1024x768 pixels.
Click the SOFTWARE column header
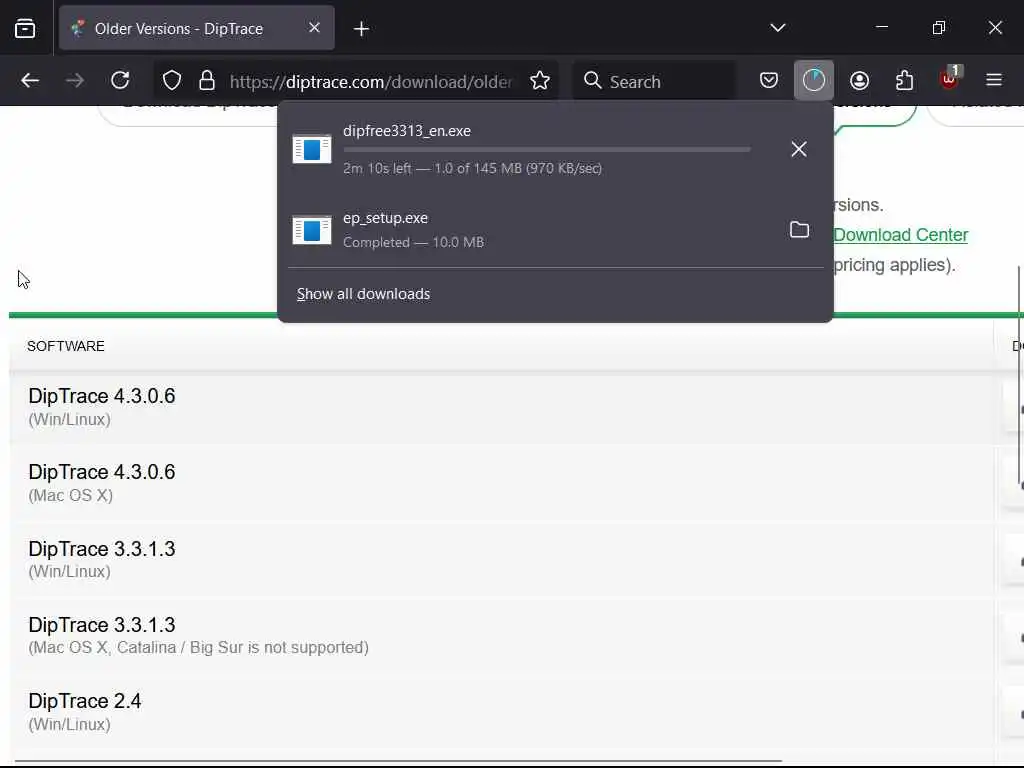pos(65,346)
